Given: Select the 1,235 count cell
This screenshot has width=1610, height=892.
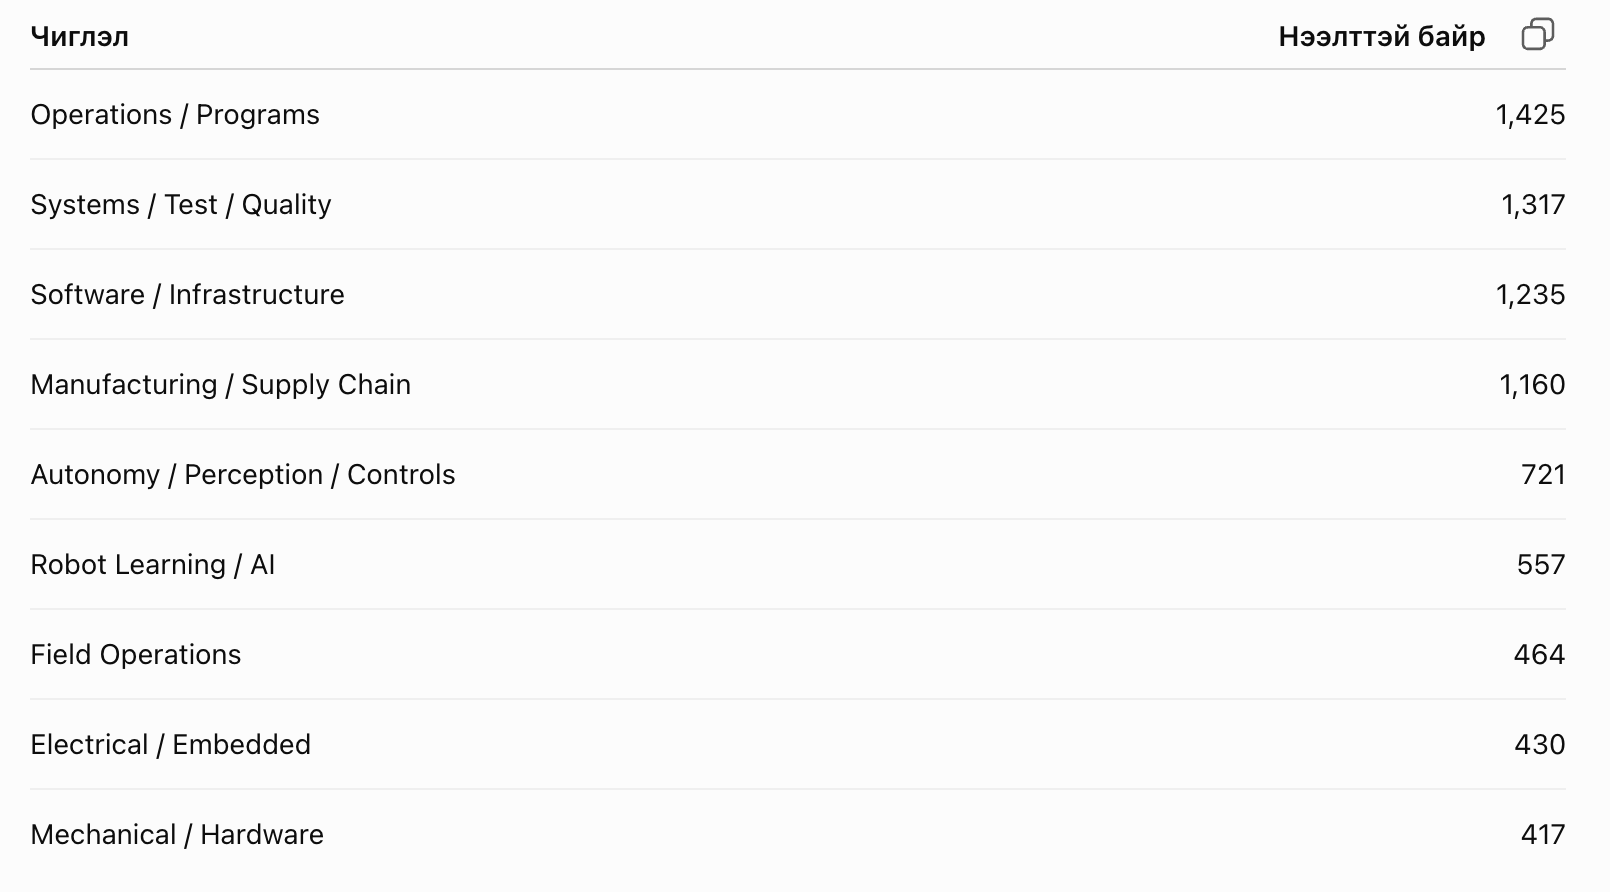Looking at the screenshot, I should point(1530,295).
